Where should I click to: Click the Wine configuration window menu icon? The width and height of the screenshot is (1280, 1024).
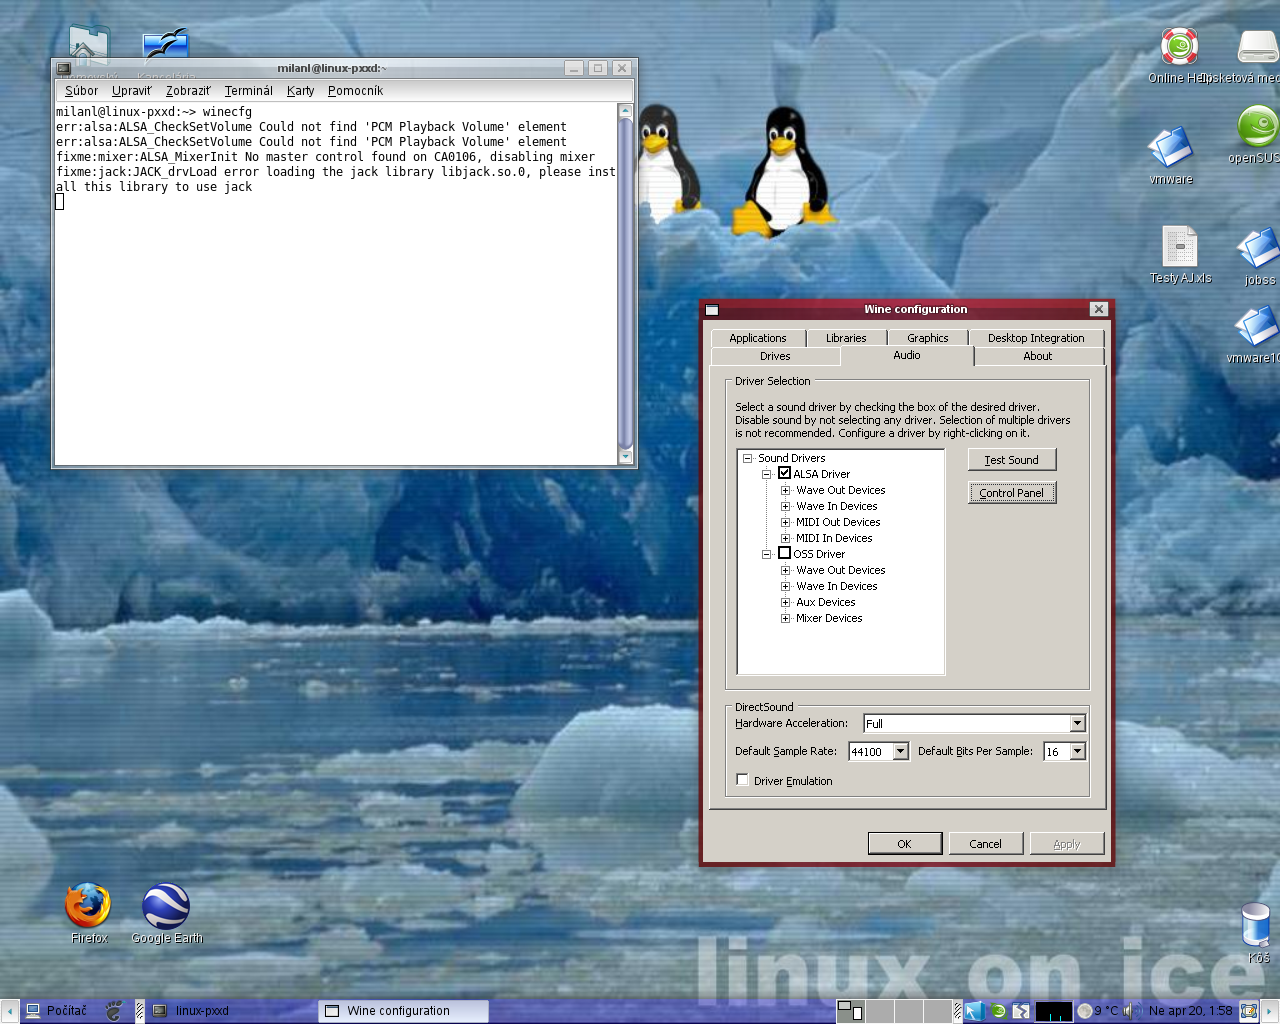(712, 310)
